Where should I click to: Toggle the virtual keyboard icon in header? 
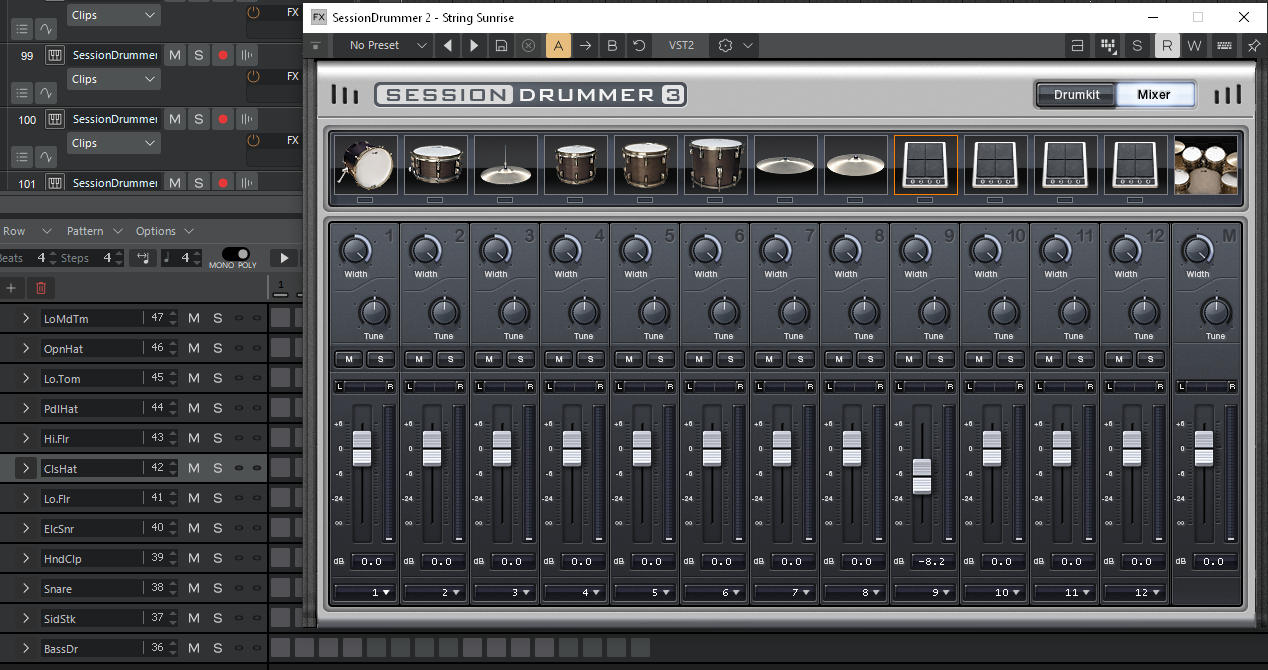tap(1224, 45)
